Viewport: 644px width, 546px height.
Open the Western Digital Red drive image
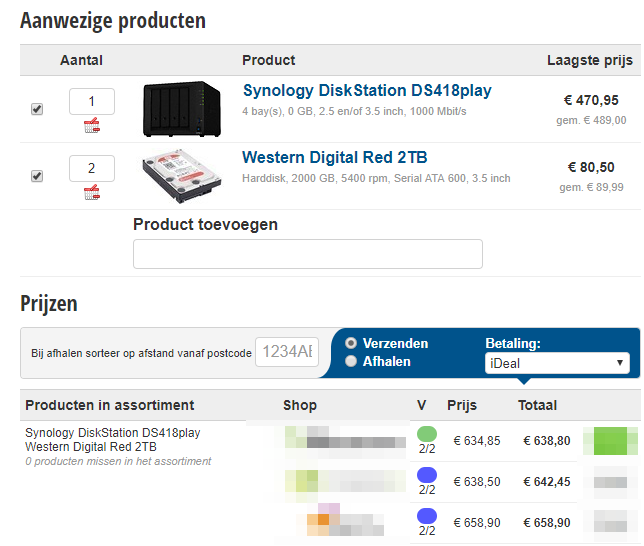[180, 176]
